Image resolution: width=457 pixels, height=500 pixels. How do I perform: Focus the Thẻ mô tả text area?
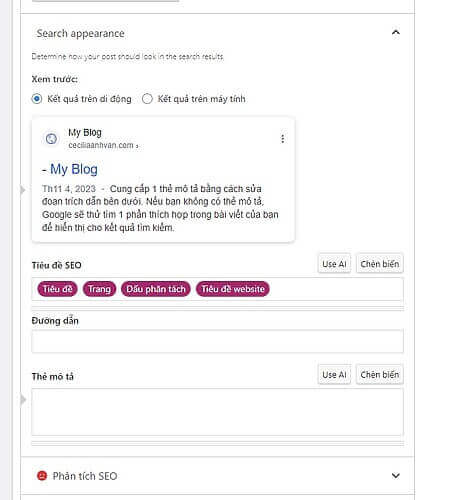coord(217,412)
